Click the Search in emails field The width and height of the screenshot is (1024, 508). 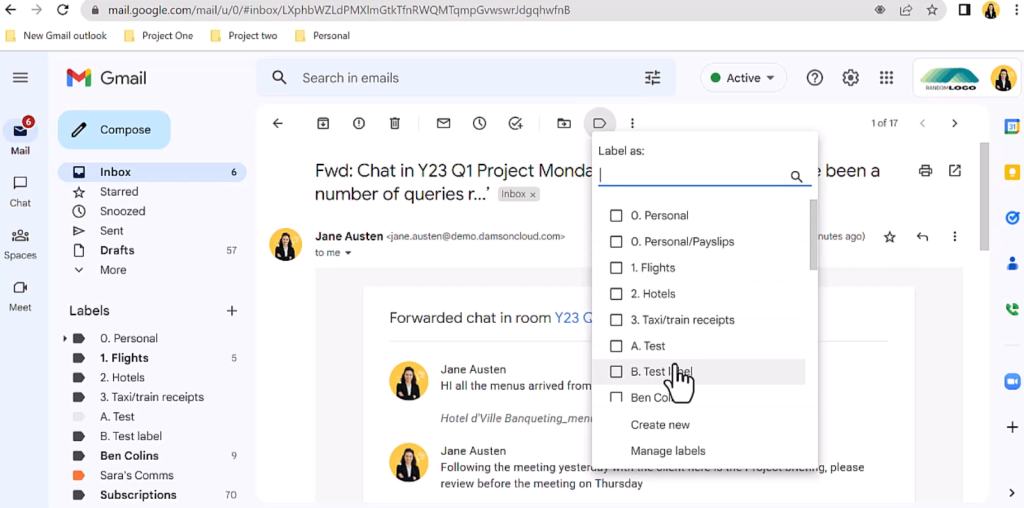coord(465,78)
